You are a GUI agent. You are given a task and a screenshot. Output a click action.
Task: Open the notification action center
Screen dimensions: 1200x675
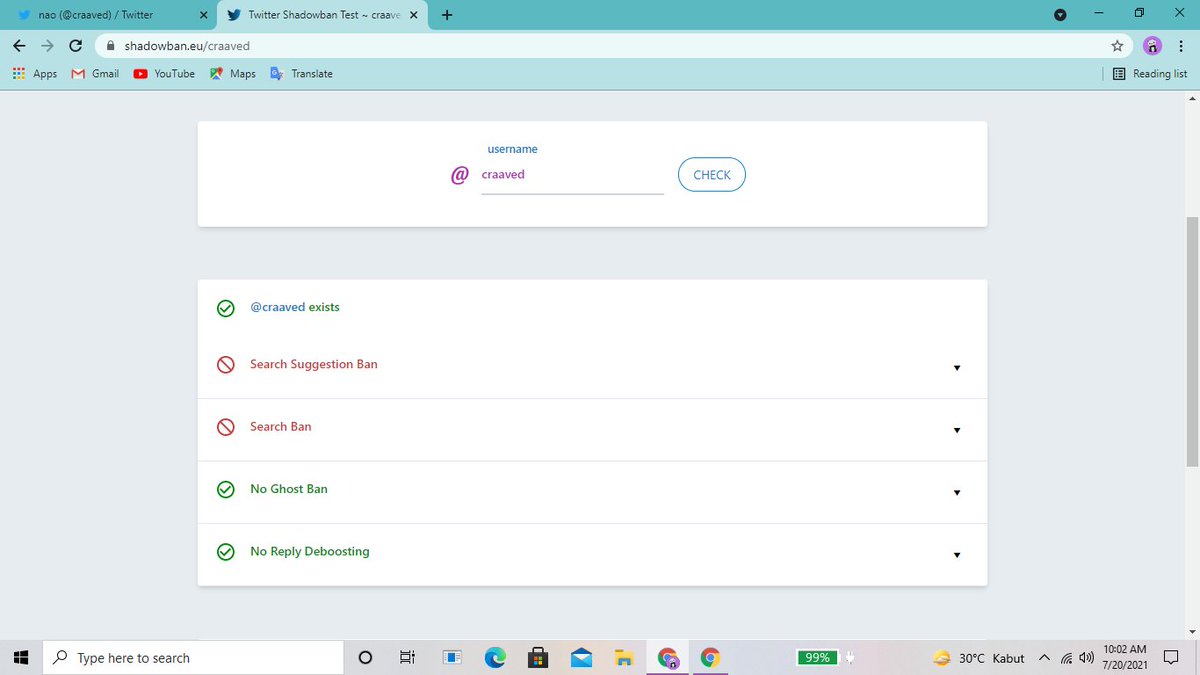1172,658
